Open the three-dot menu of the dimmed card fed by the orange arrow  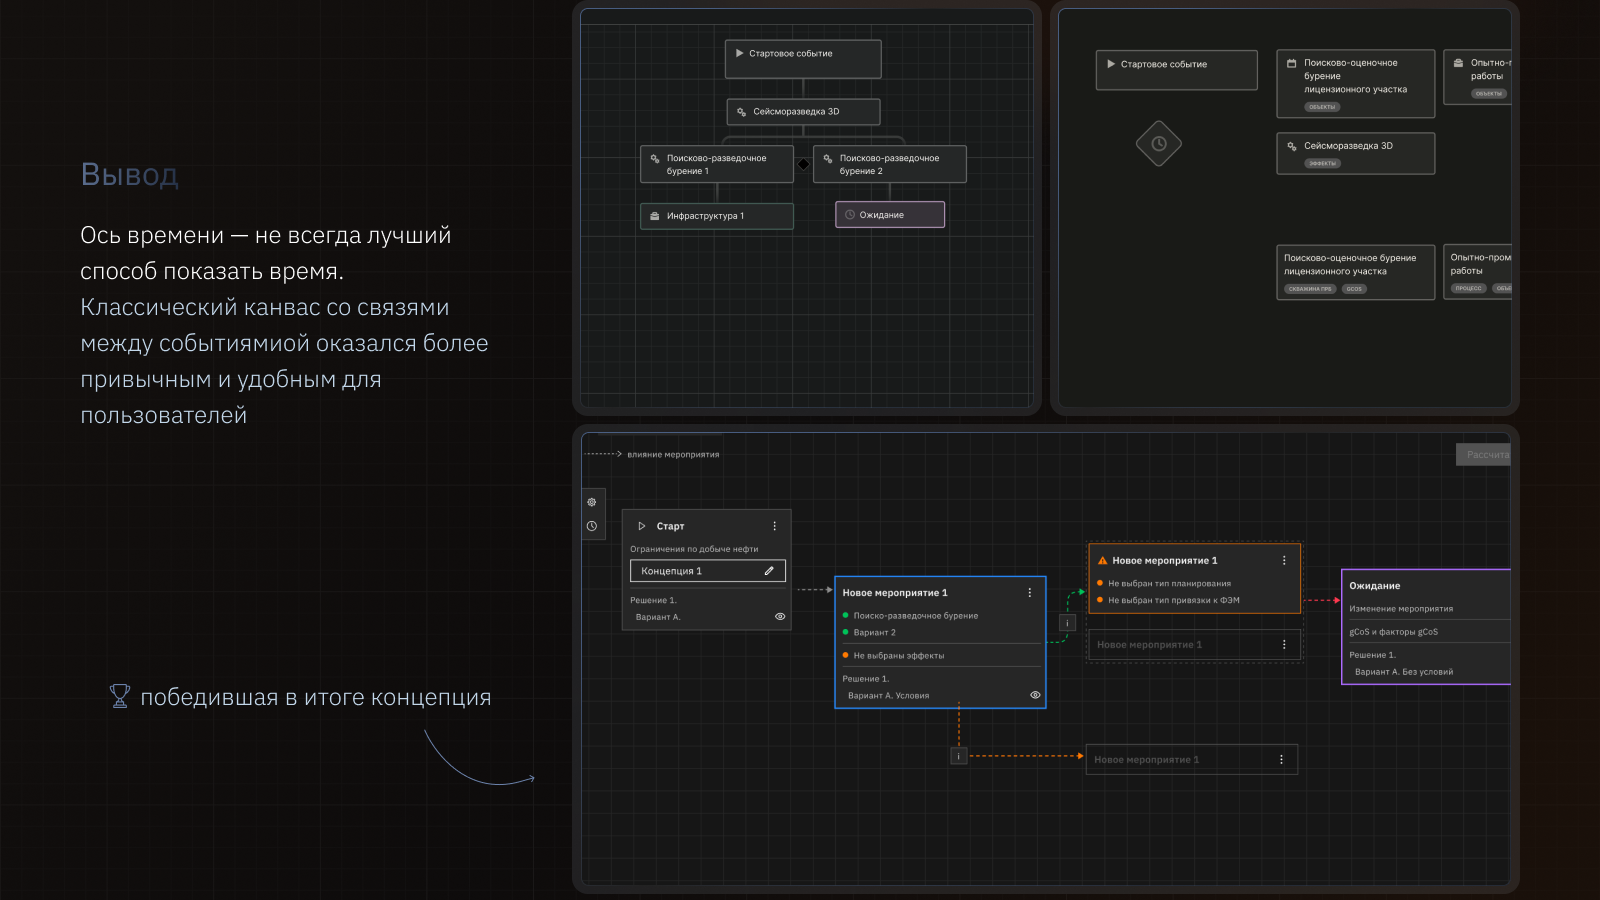(1282, 760)
